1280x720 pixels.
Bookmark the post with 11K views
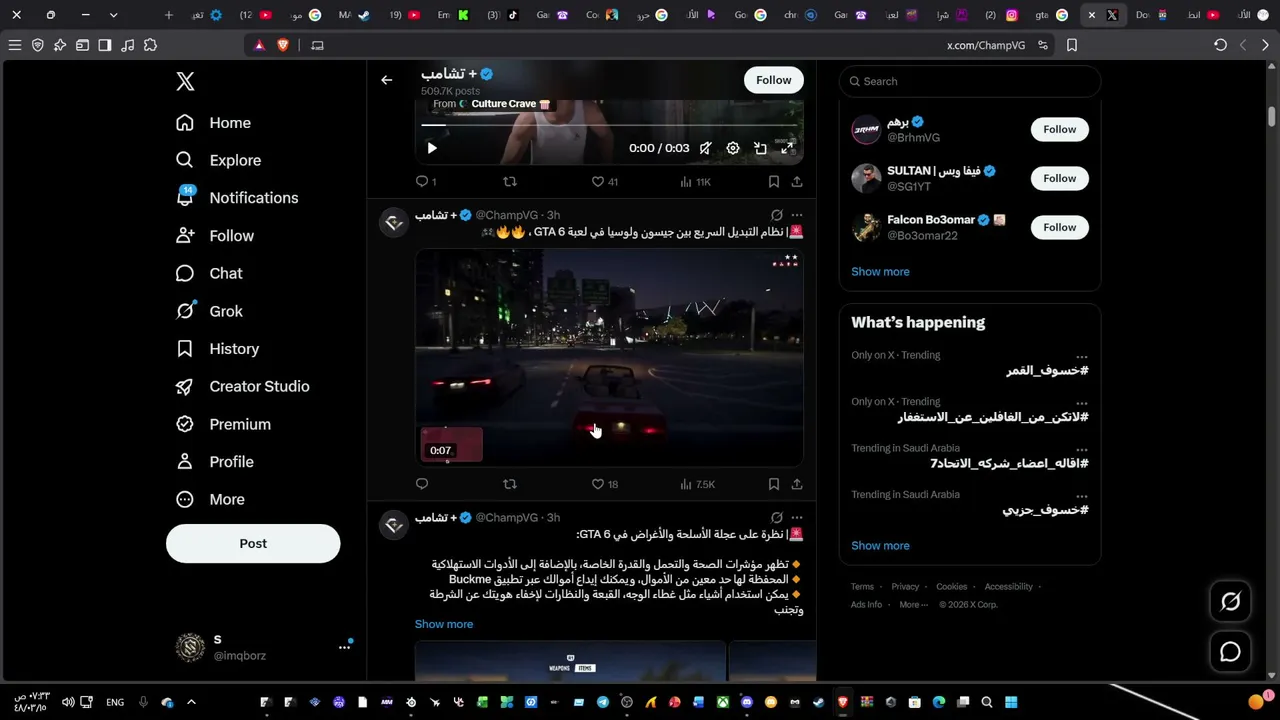click(x=774, y=182)
